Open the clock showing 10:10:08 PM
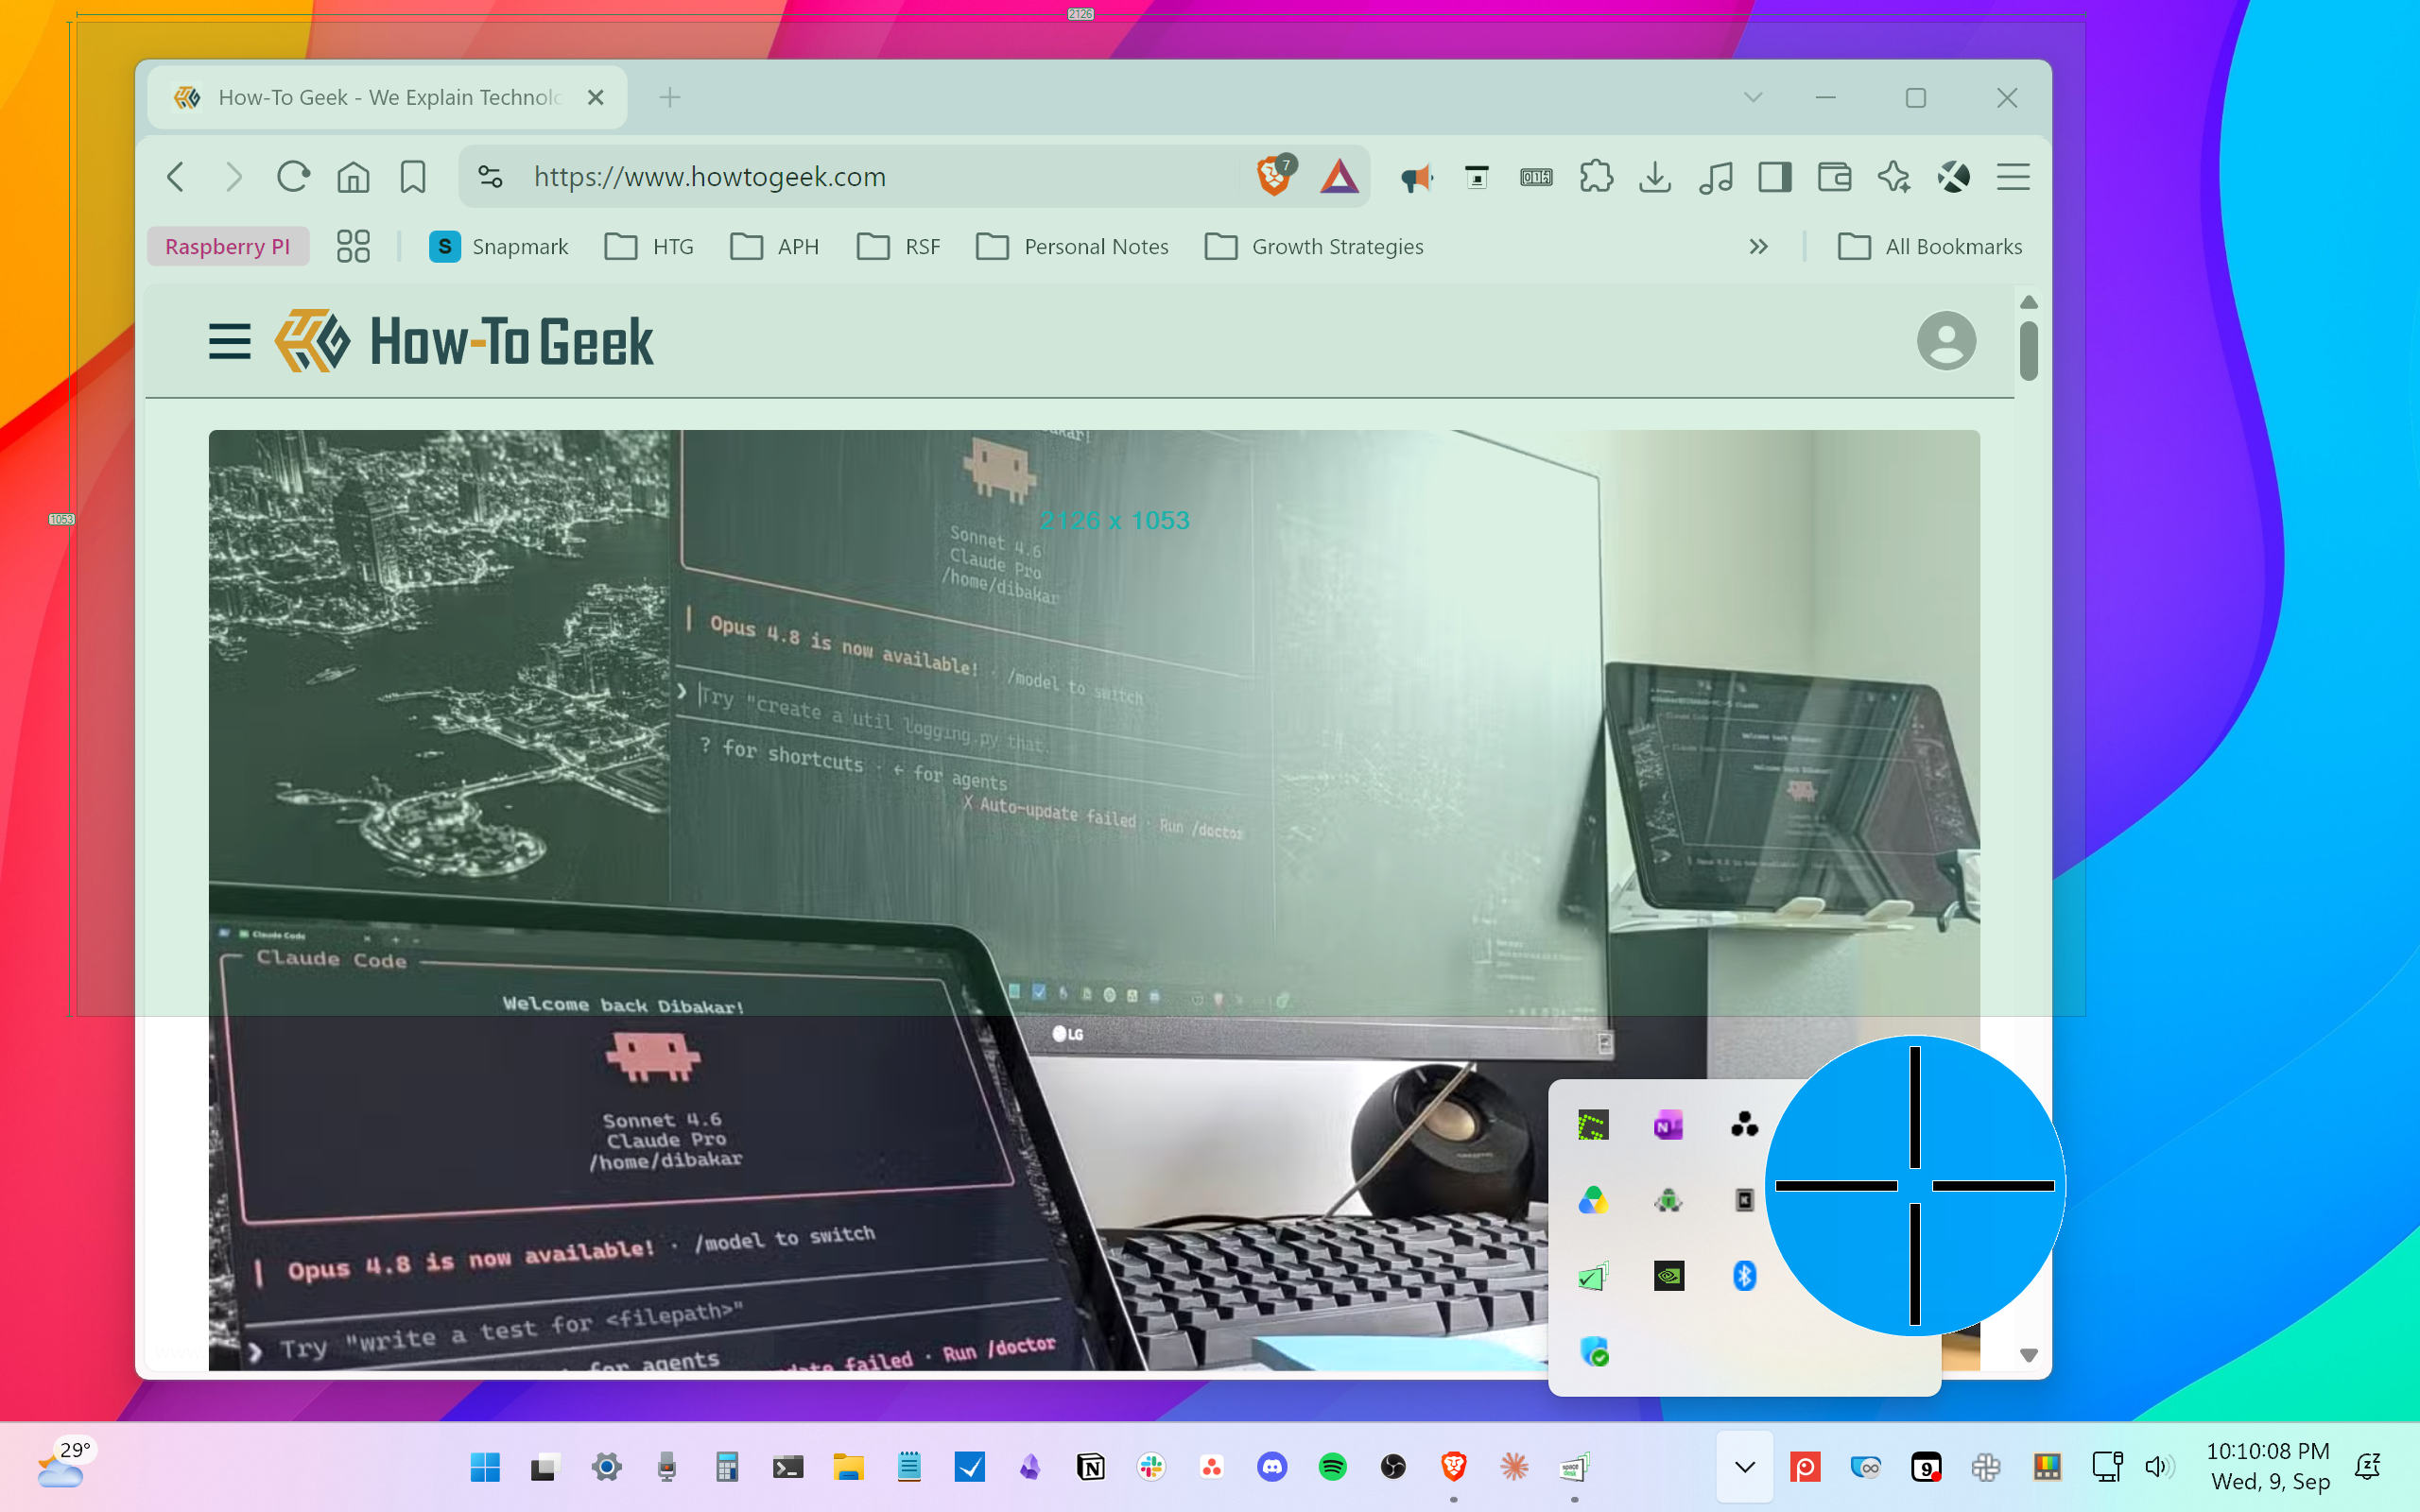Screen dimensions: 2420x1512 pos(2269,1466)
